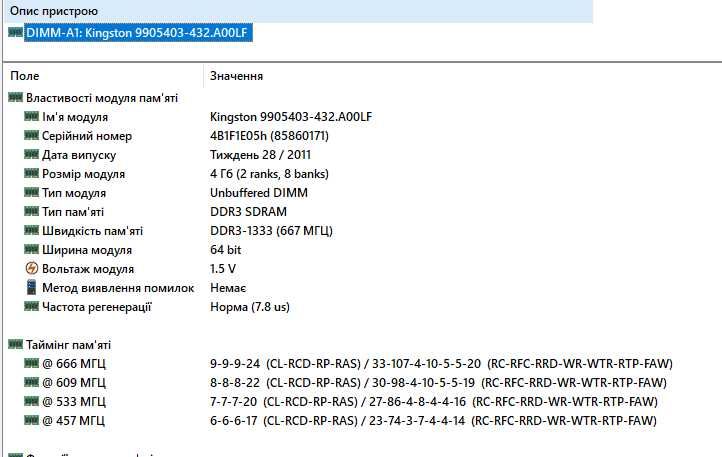722x457 pixels.
Task: Select the 'Метод виявлення помилок' row
Action: [118, 288]
